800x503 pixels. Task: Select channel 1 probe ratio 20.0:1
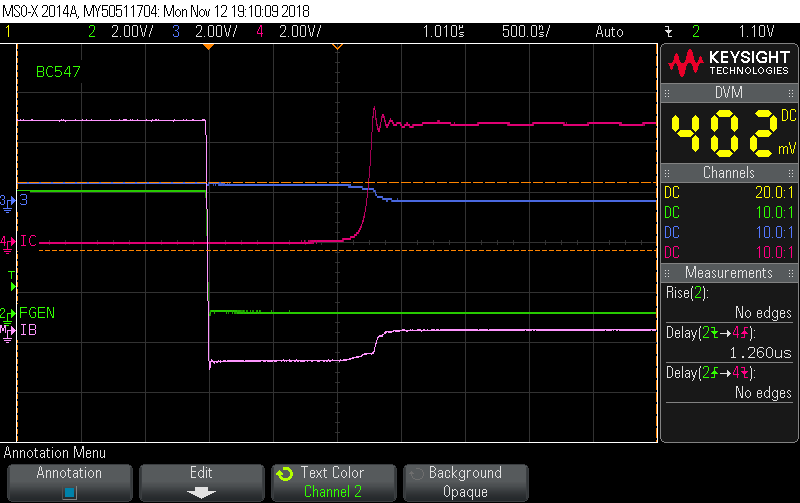[x=774, y=193]
